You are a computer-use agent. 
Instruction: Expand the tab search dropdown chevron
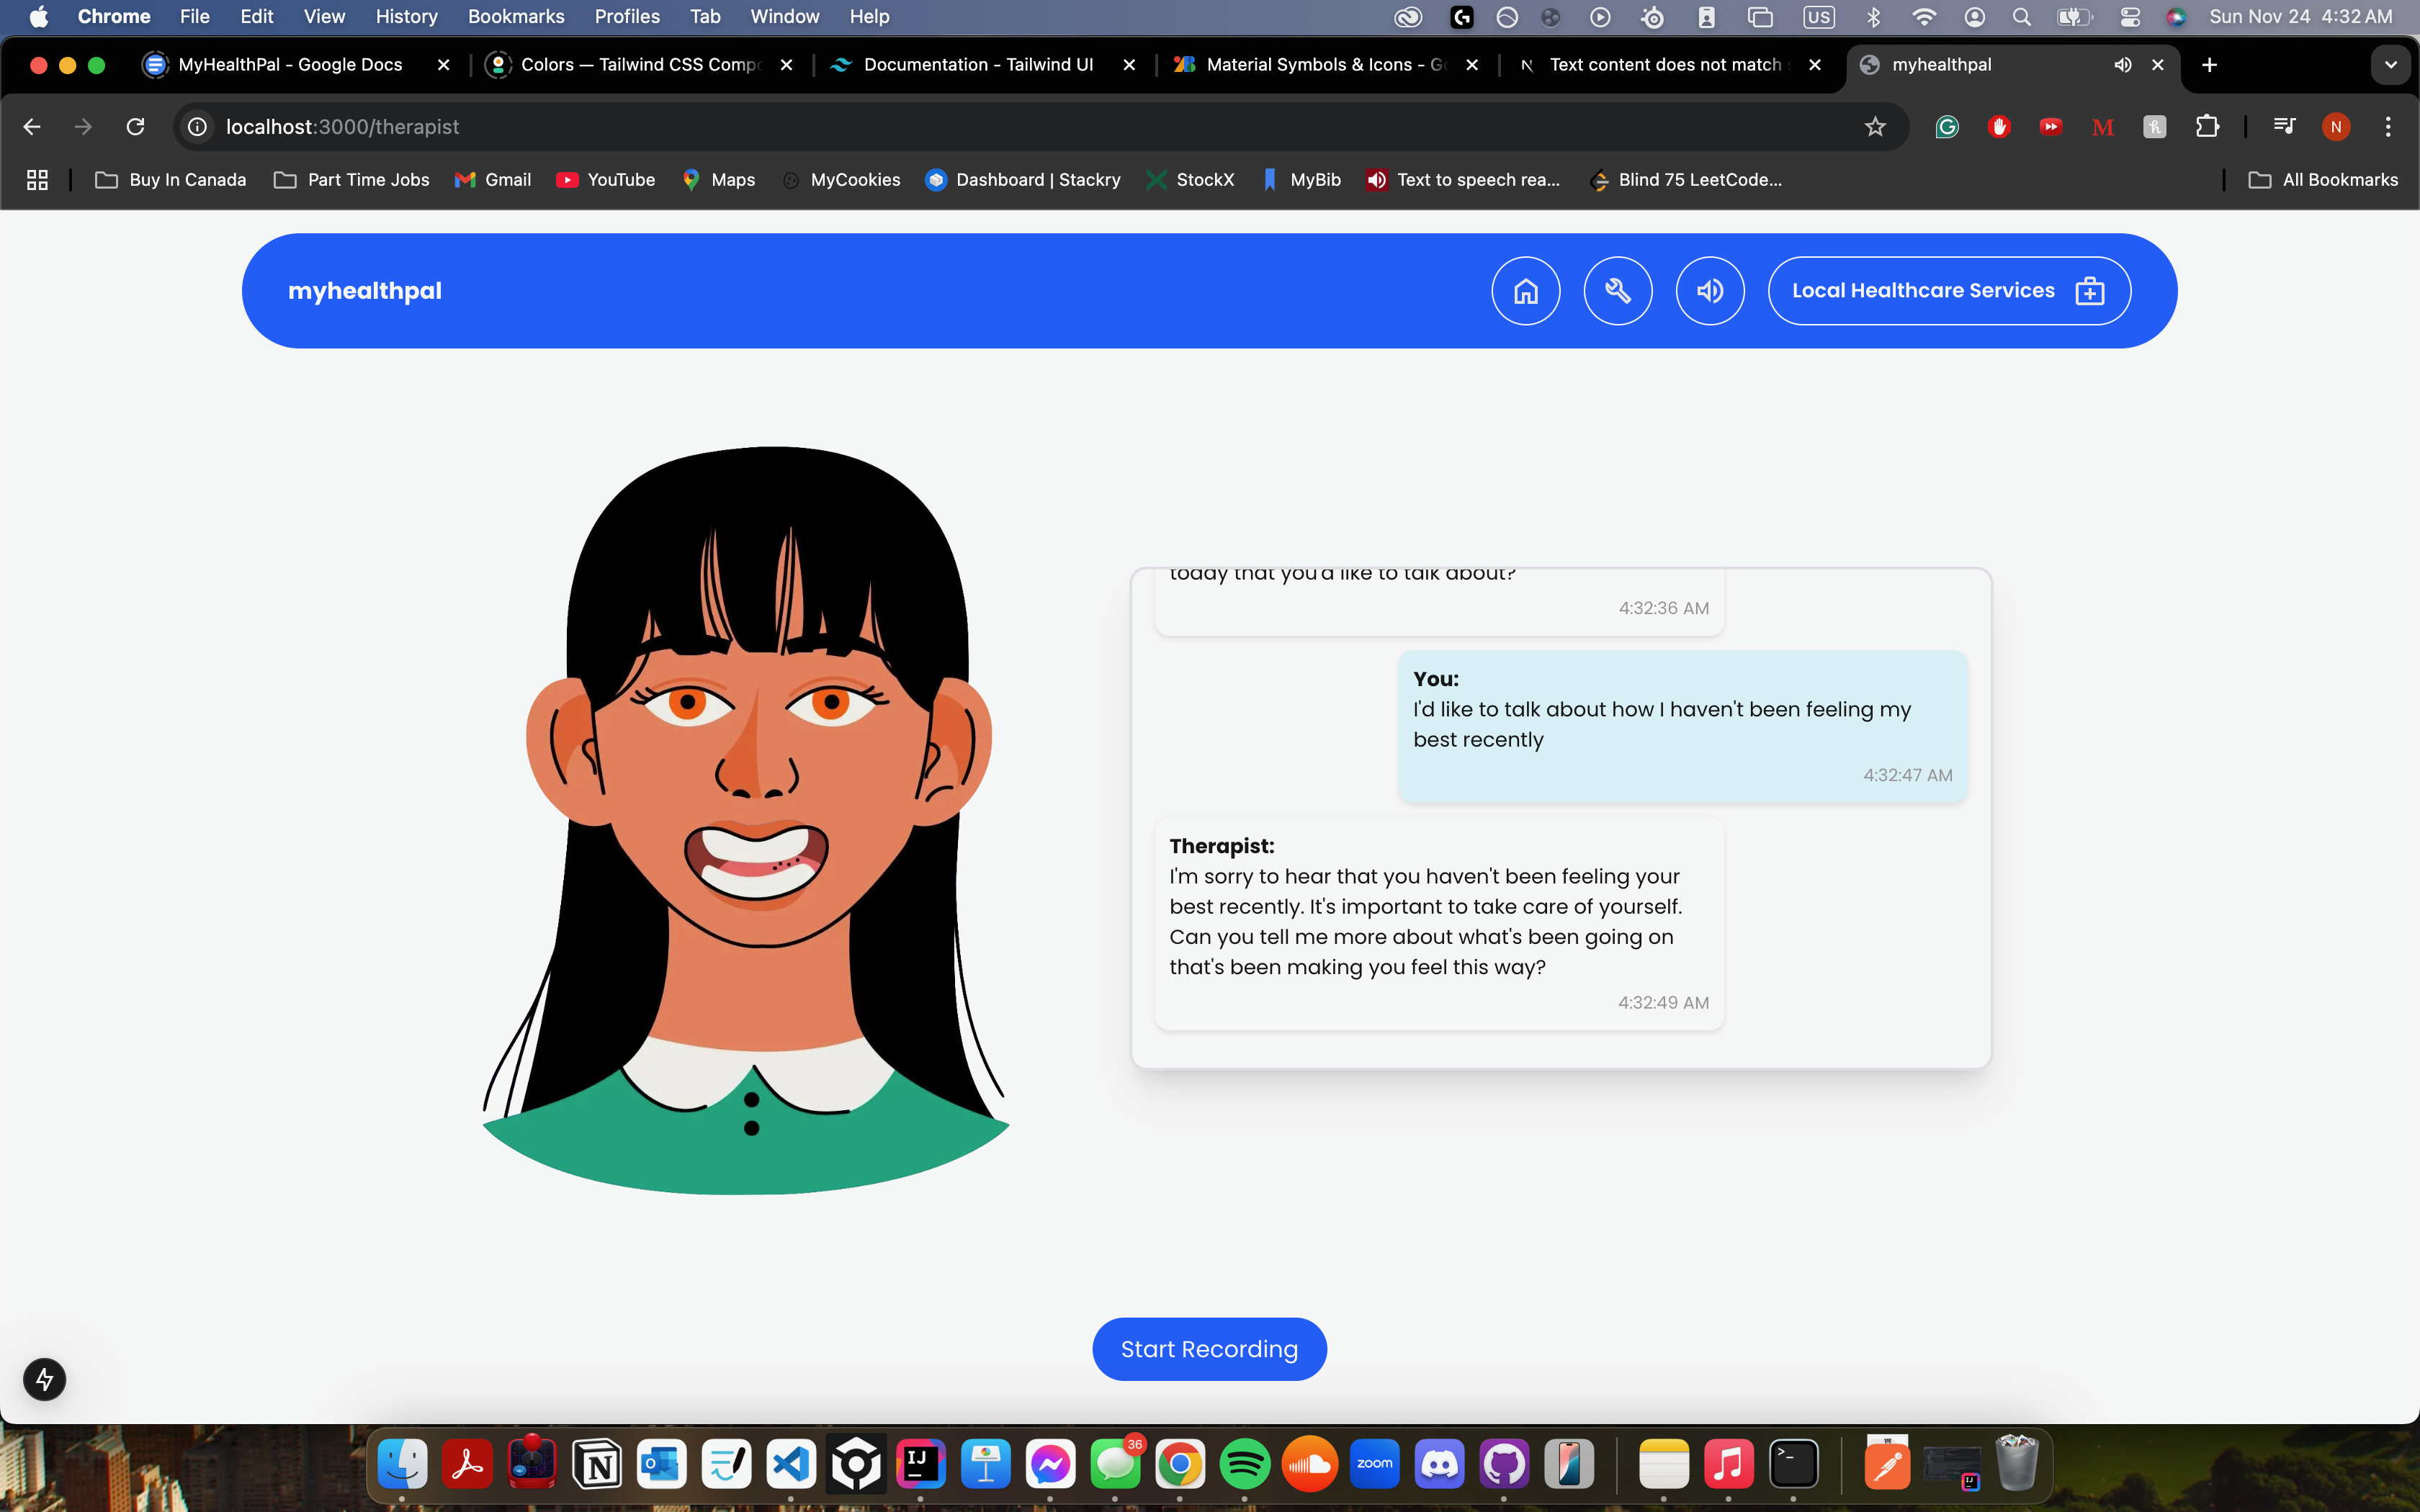pyautogui.click(x=2390, y=65)
